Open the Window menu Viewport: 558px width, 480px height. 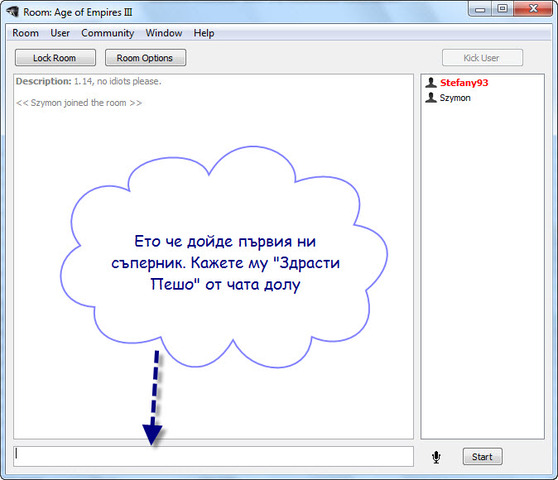164,33
